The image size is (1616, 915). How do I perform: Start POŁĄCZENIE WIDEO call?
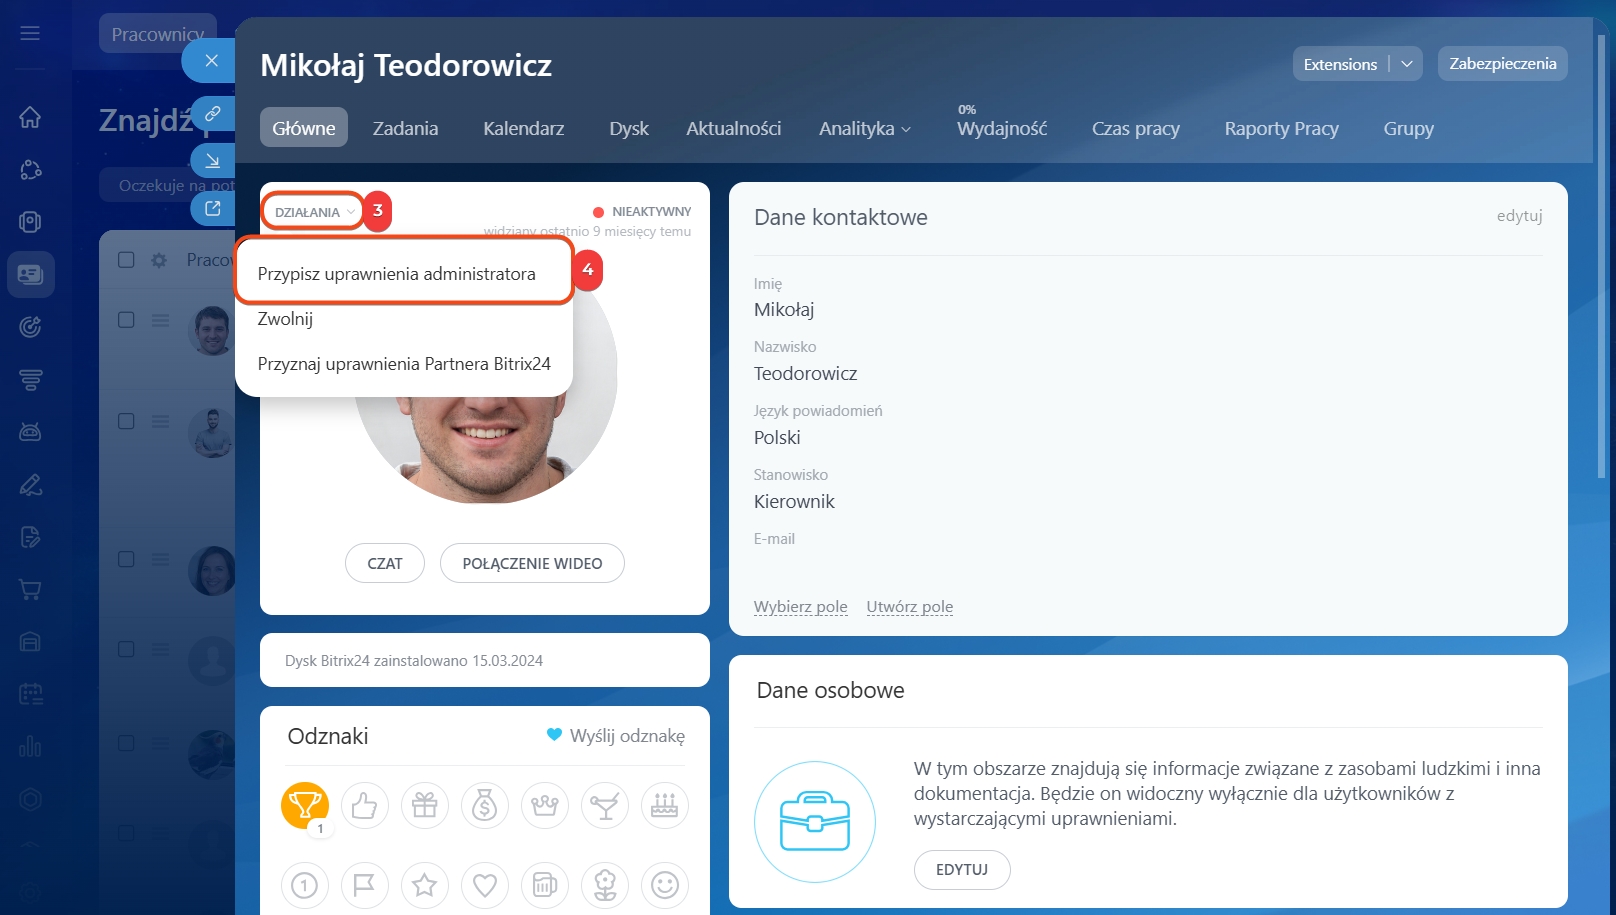[532, 563]
